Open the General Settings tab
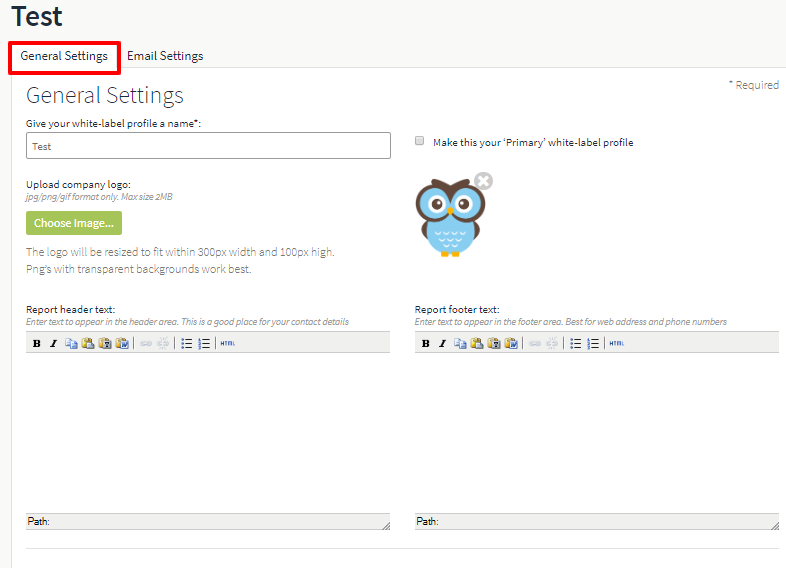The image size is (786, 568). (64, 56)
